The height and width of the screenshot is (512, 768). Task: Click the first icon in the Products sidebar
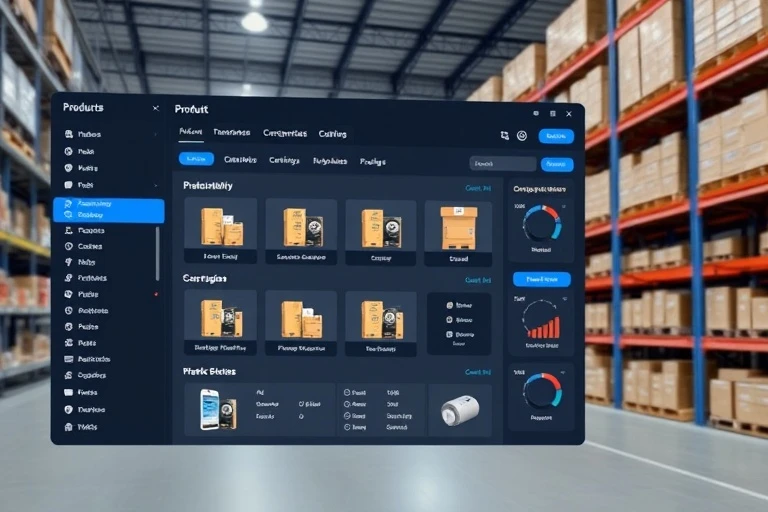68,134
